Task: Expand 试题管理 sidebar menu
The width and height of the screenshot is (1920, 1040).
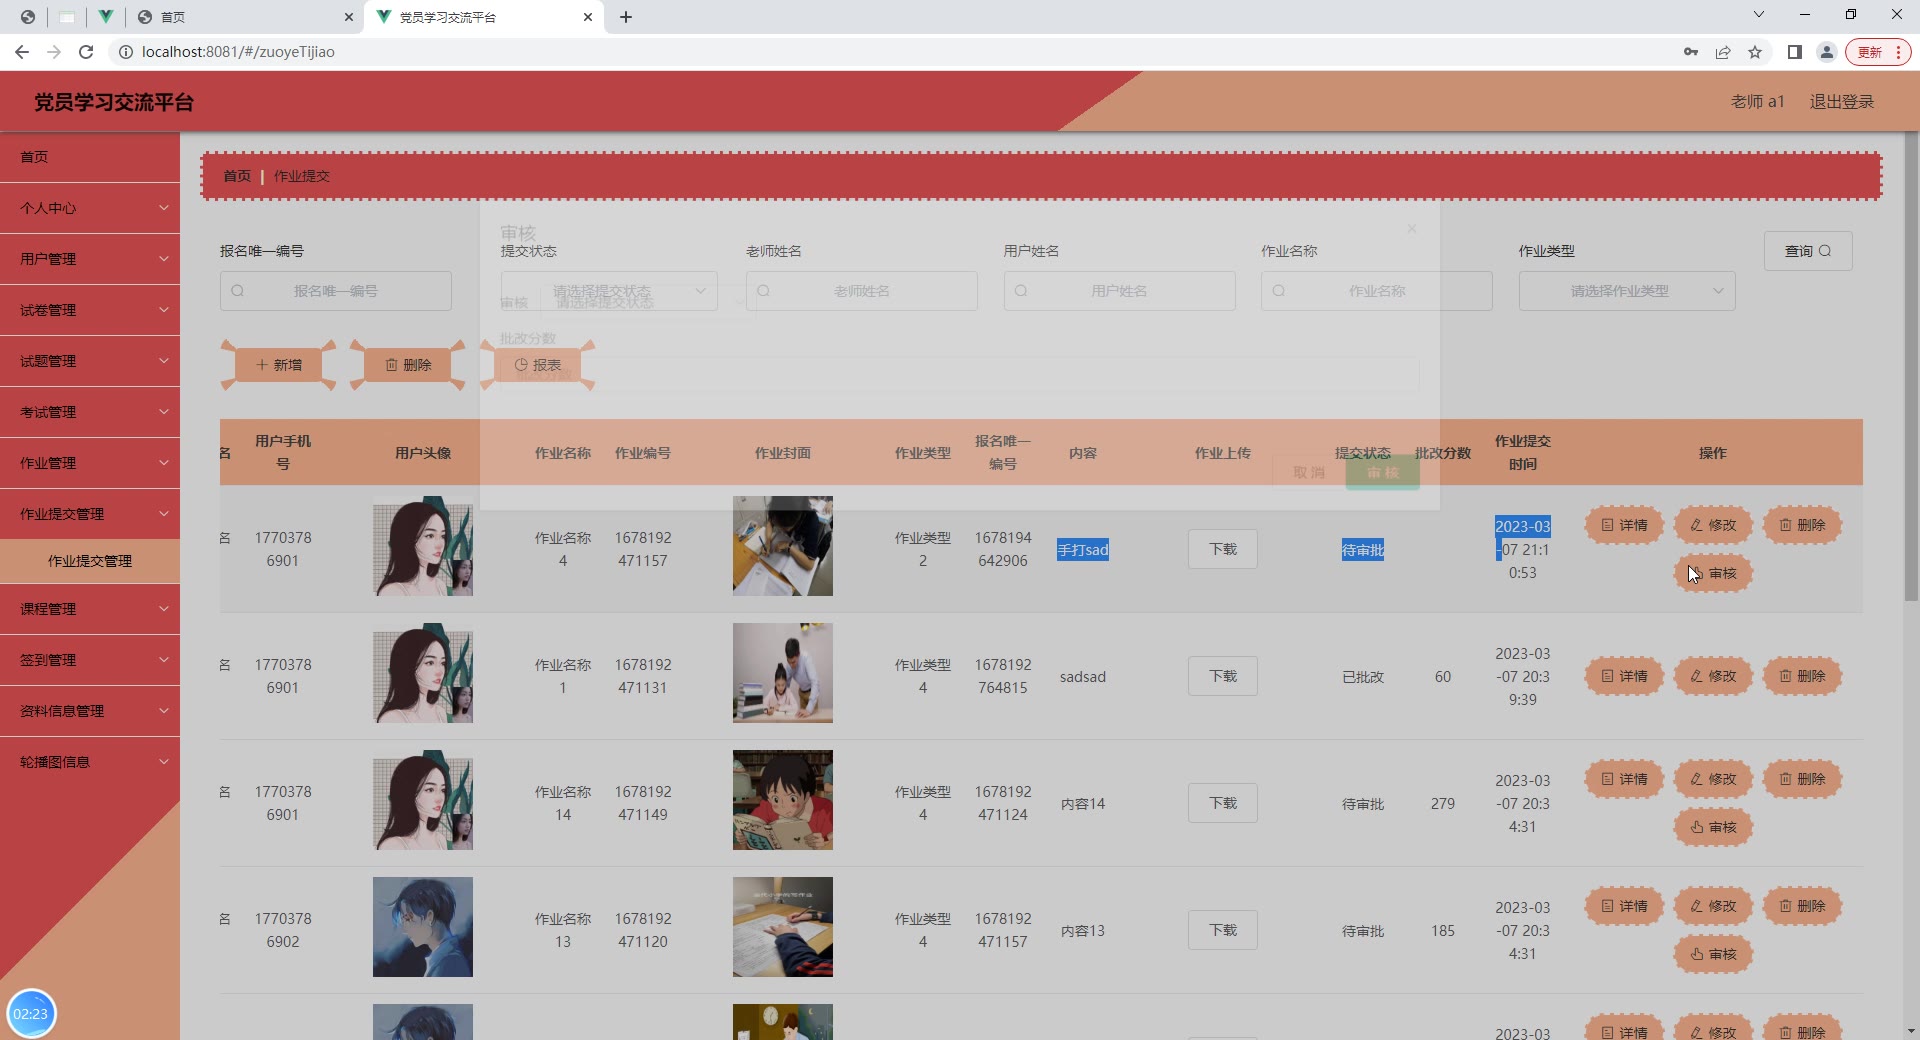Action: tap(90, 361)
